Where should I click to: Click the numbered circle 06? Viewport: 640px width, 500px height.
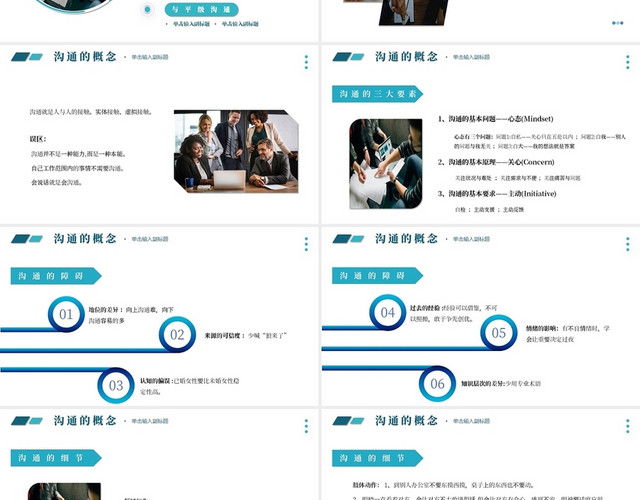[438, 384]
